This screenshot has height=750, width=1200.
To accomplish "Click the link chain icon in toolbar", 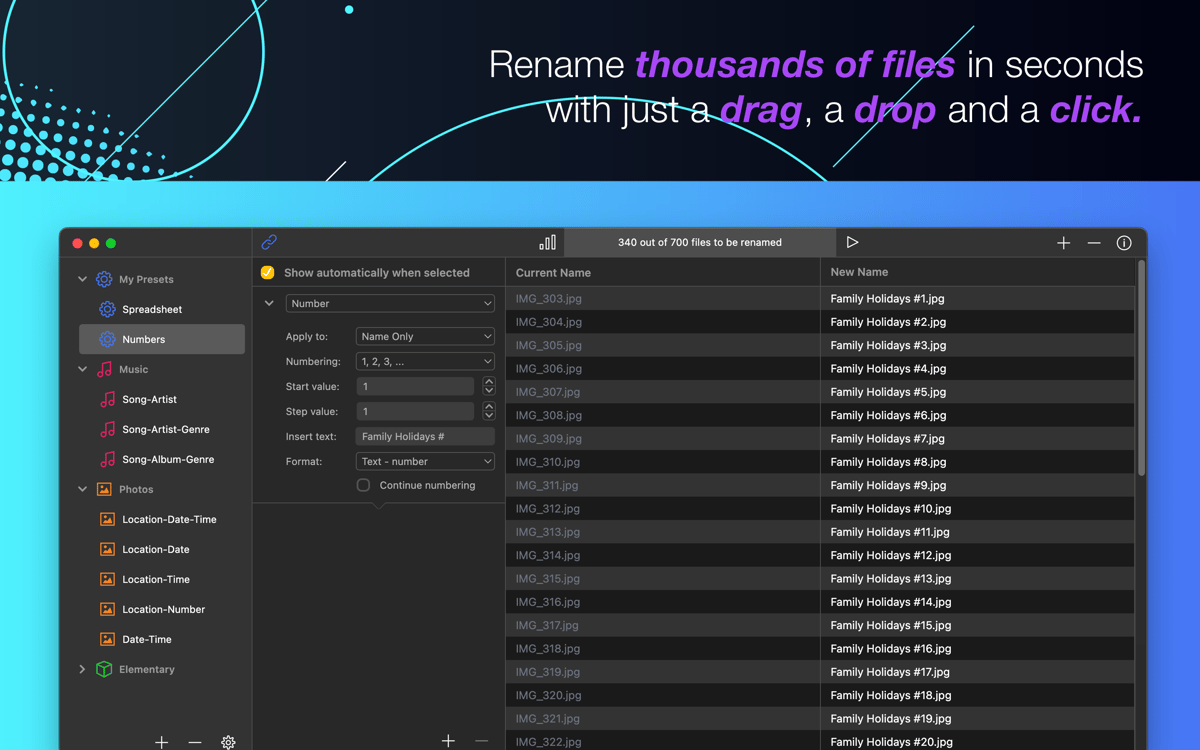I will (269, 242).
